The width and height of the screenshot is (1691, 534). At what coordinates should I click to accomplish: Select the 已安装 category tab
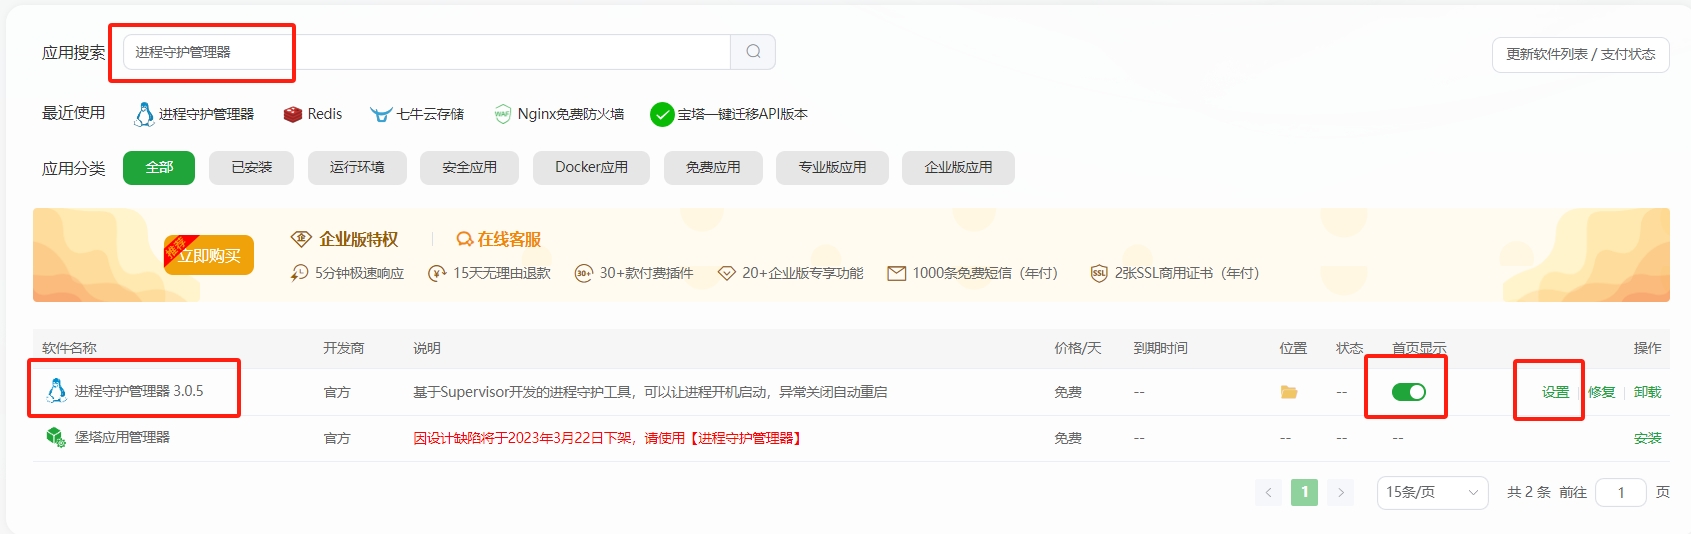(251, 168)
